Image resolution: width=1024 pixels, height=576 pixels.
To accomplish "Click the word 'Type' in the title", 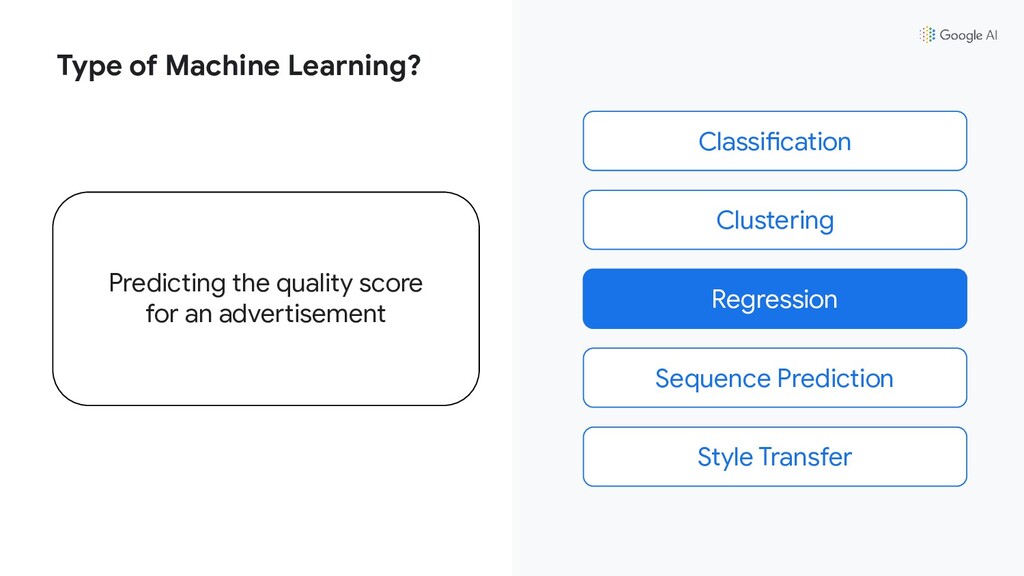I will pyautogui.click(x=89, y=67).
